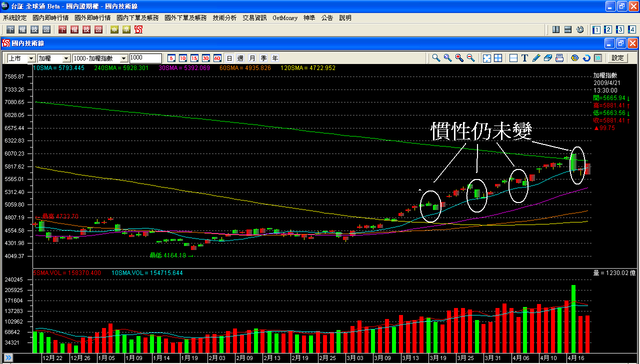The image size is (640, 364).
Task: Click the blue-lens magnifier icon
Action: tap(448, 58)
